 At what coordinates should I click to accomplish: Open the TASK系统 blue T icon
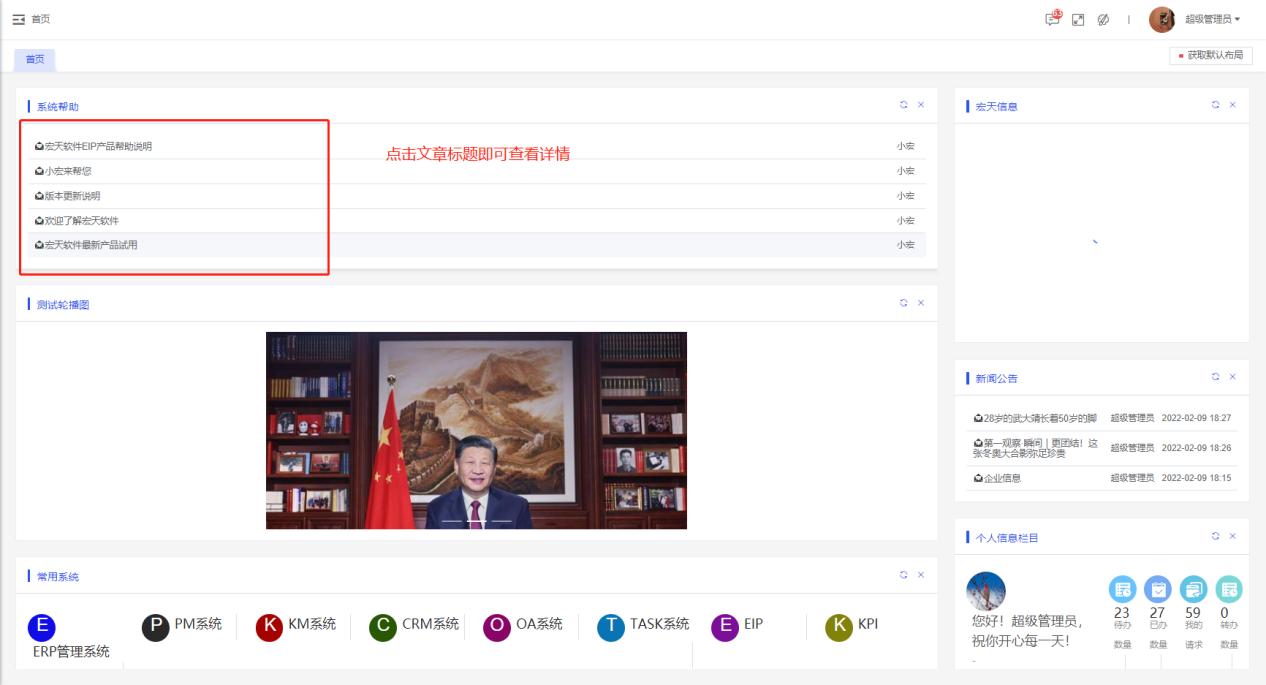(611, 627)
